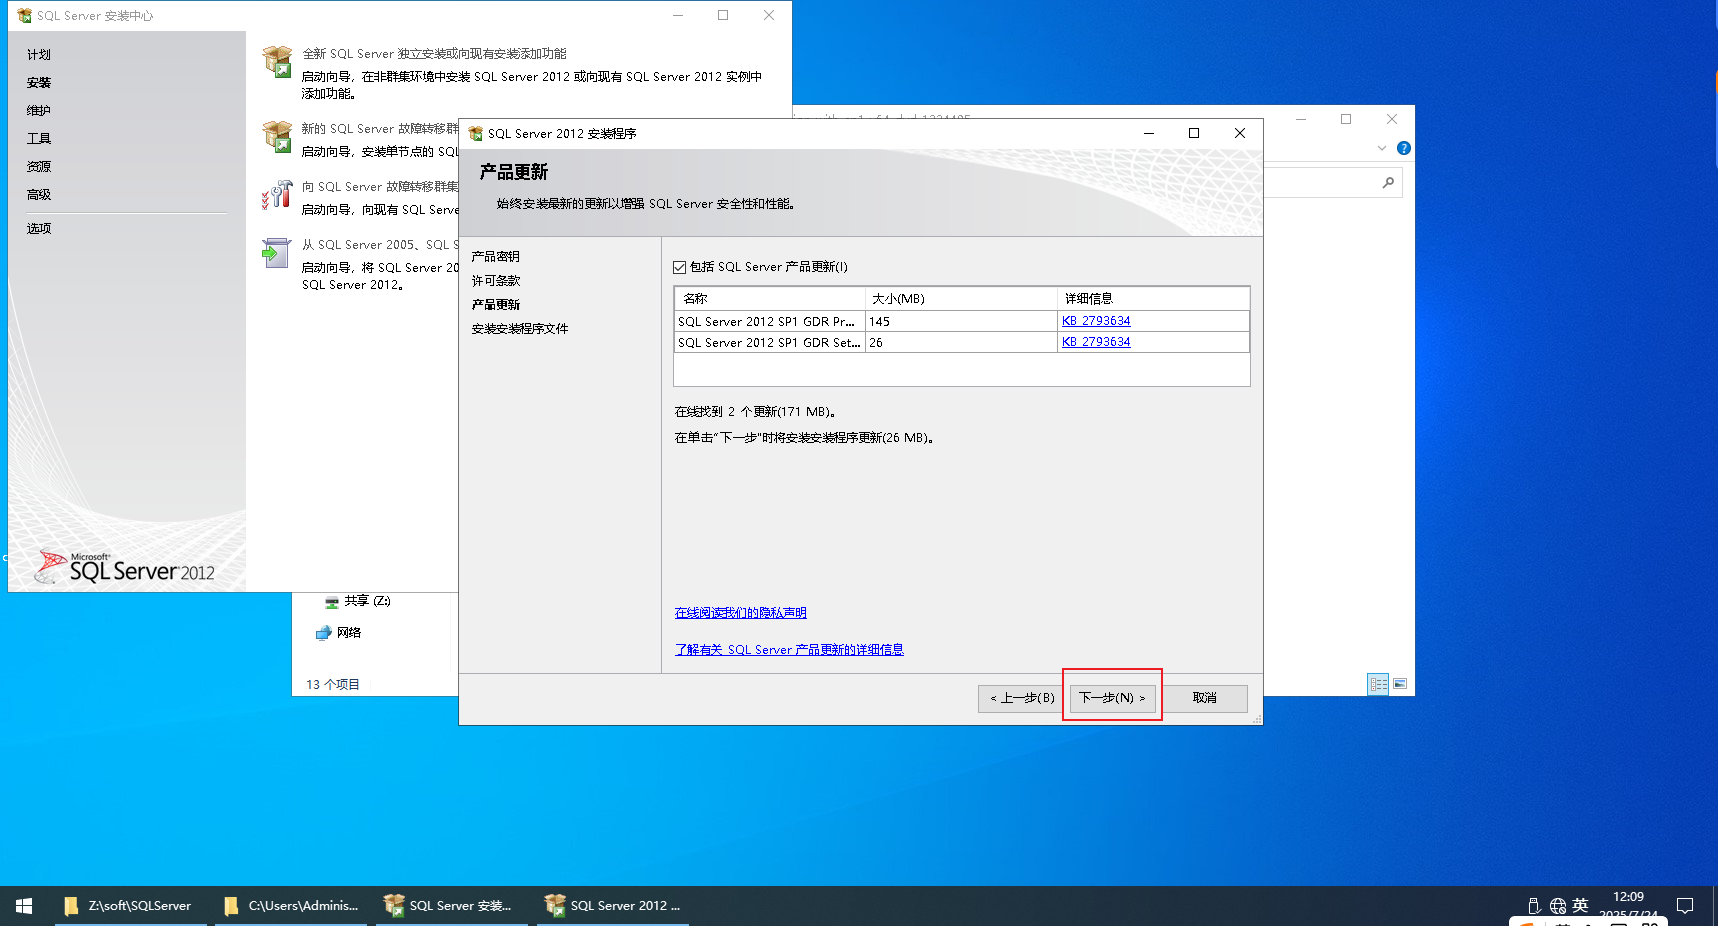The height and width of the screenshot is (926, 1718).
Task: Click the 13 items status text in Explorer
Action: coord(333,685)
